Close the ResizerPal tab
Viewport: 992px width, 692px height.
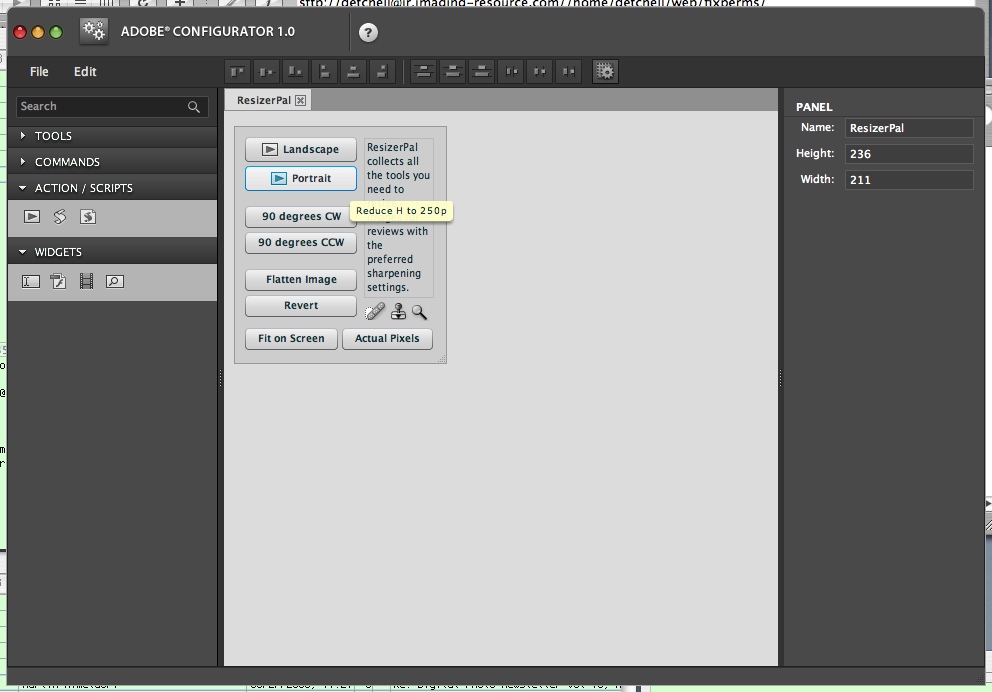click(x=300, y=100)
